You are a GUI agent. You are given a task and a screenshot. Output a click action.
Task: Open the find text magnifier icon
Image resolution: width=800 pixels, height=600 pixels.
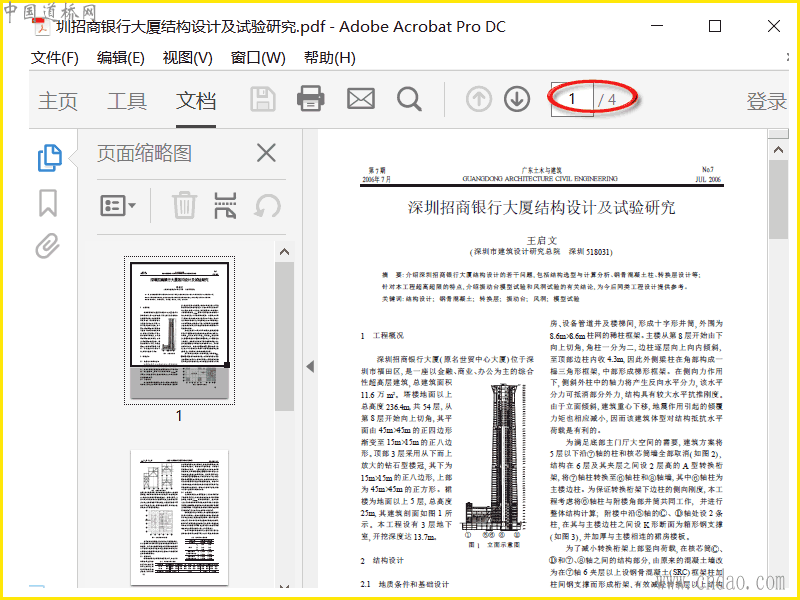click(409, 99)
